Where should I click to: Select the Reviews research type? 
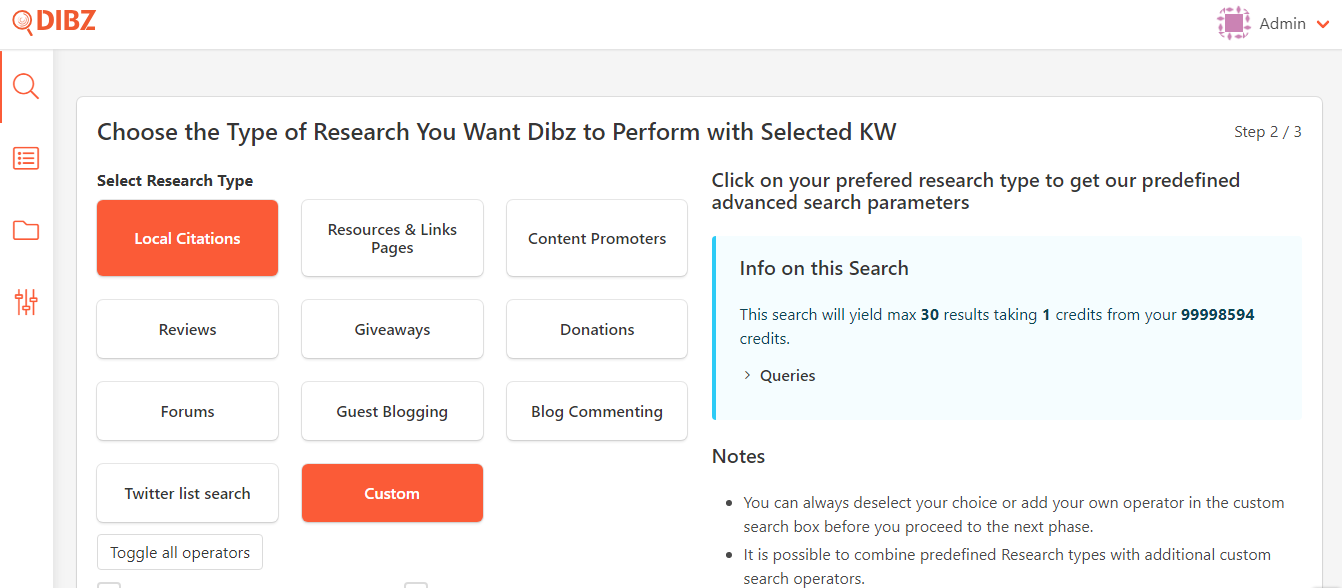(x=187, y=329)
